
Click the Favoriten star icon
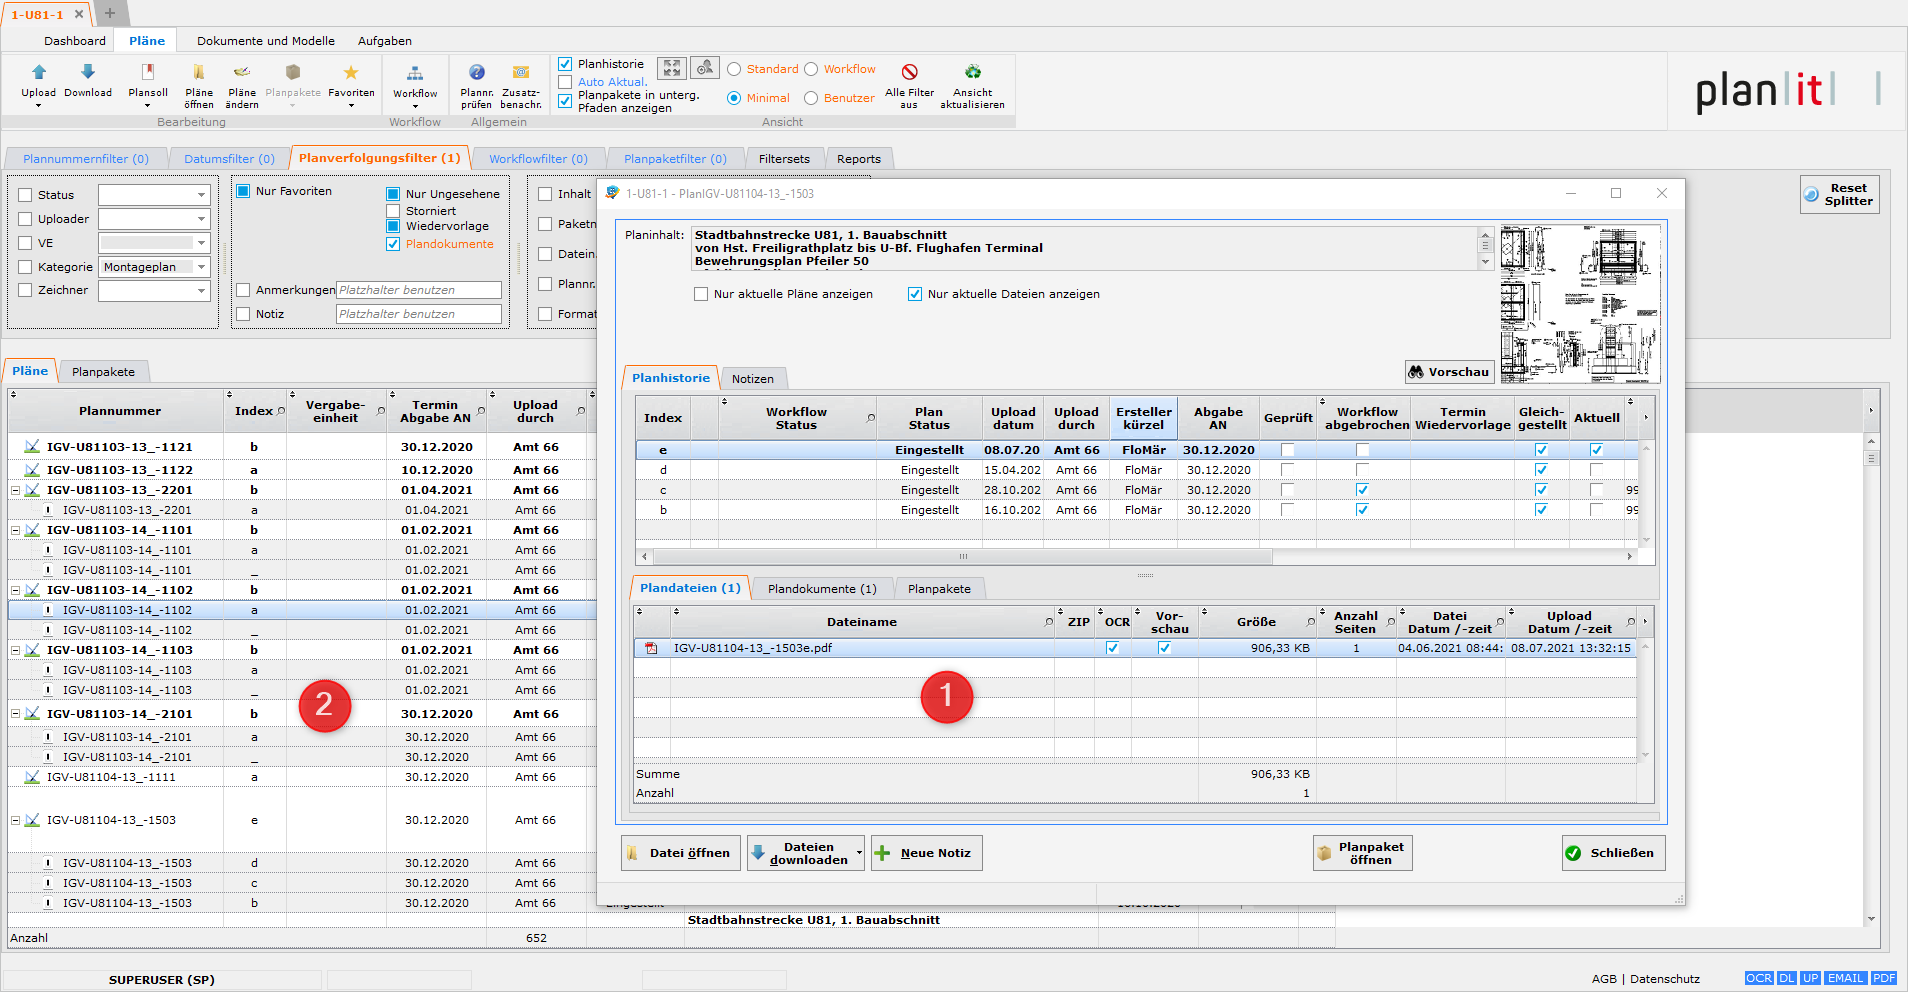pos(351,74)
